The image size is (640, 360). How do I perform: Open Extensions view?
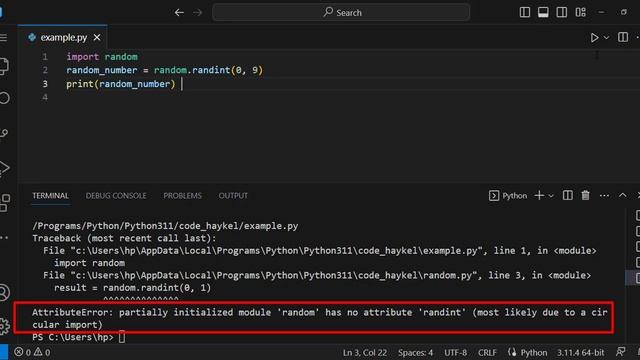click(5, 203)
